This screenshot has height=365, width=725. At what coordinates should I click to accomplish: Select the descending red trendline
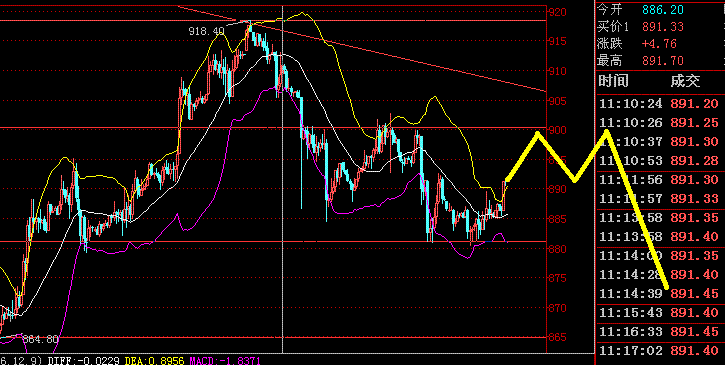(x=361, y=49)
